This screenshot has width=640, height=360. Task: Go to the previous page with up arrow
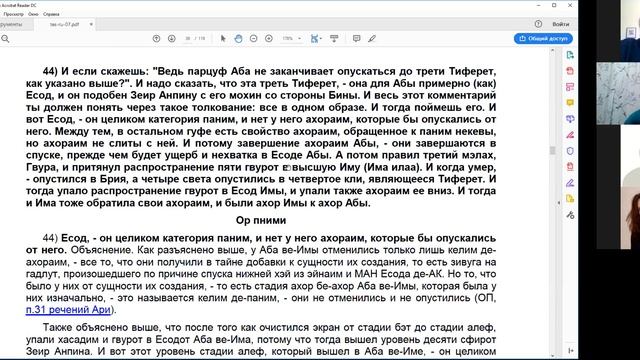coord(156,38)
